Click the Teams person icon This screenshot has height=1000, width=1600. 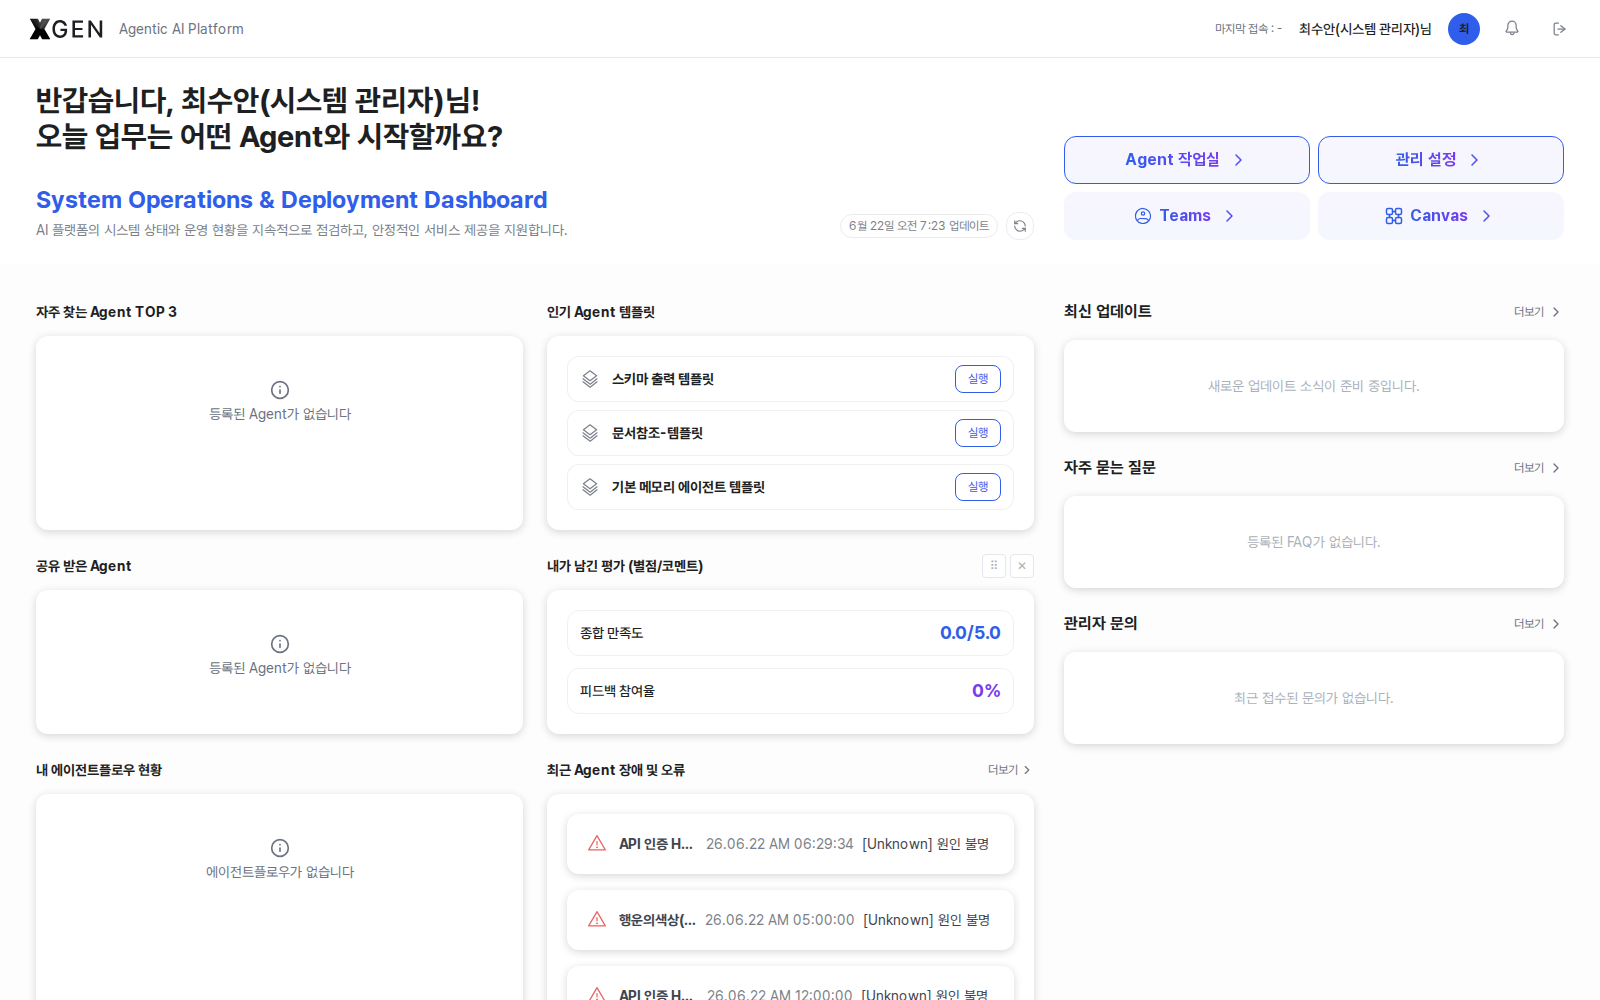click(x=1143, y=216)
